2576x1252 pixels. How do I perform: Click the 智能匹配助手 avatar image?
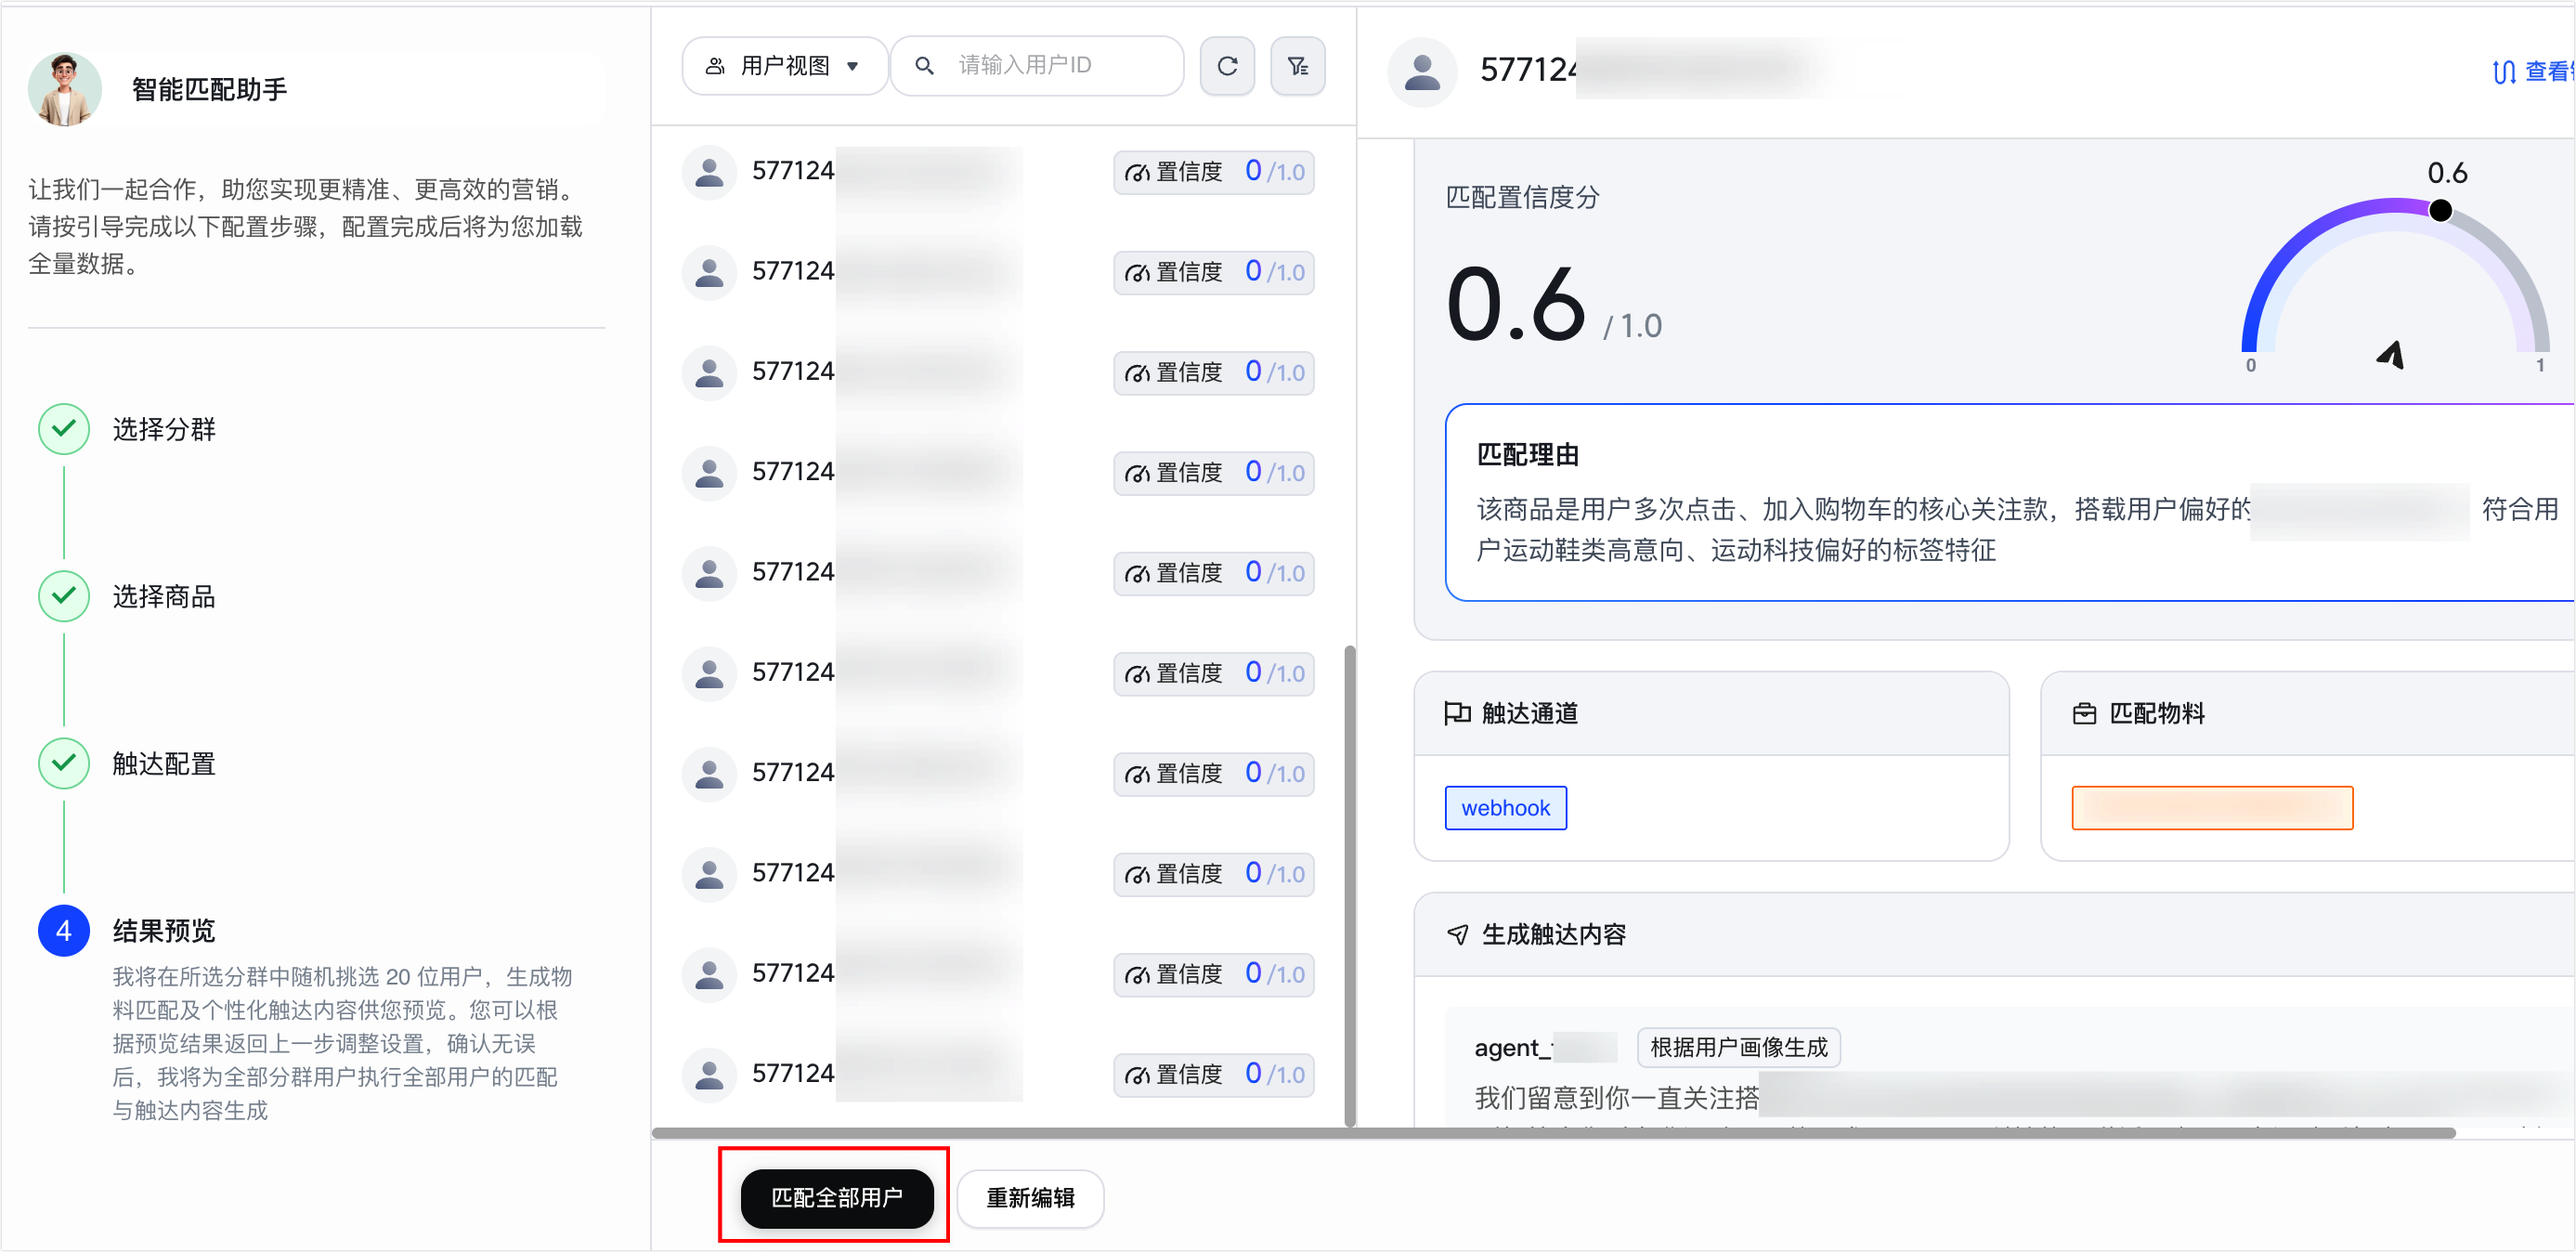[65, 89]
